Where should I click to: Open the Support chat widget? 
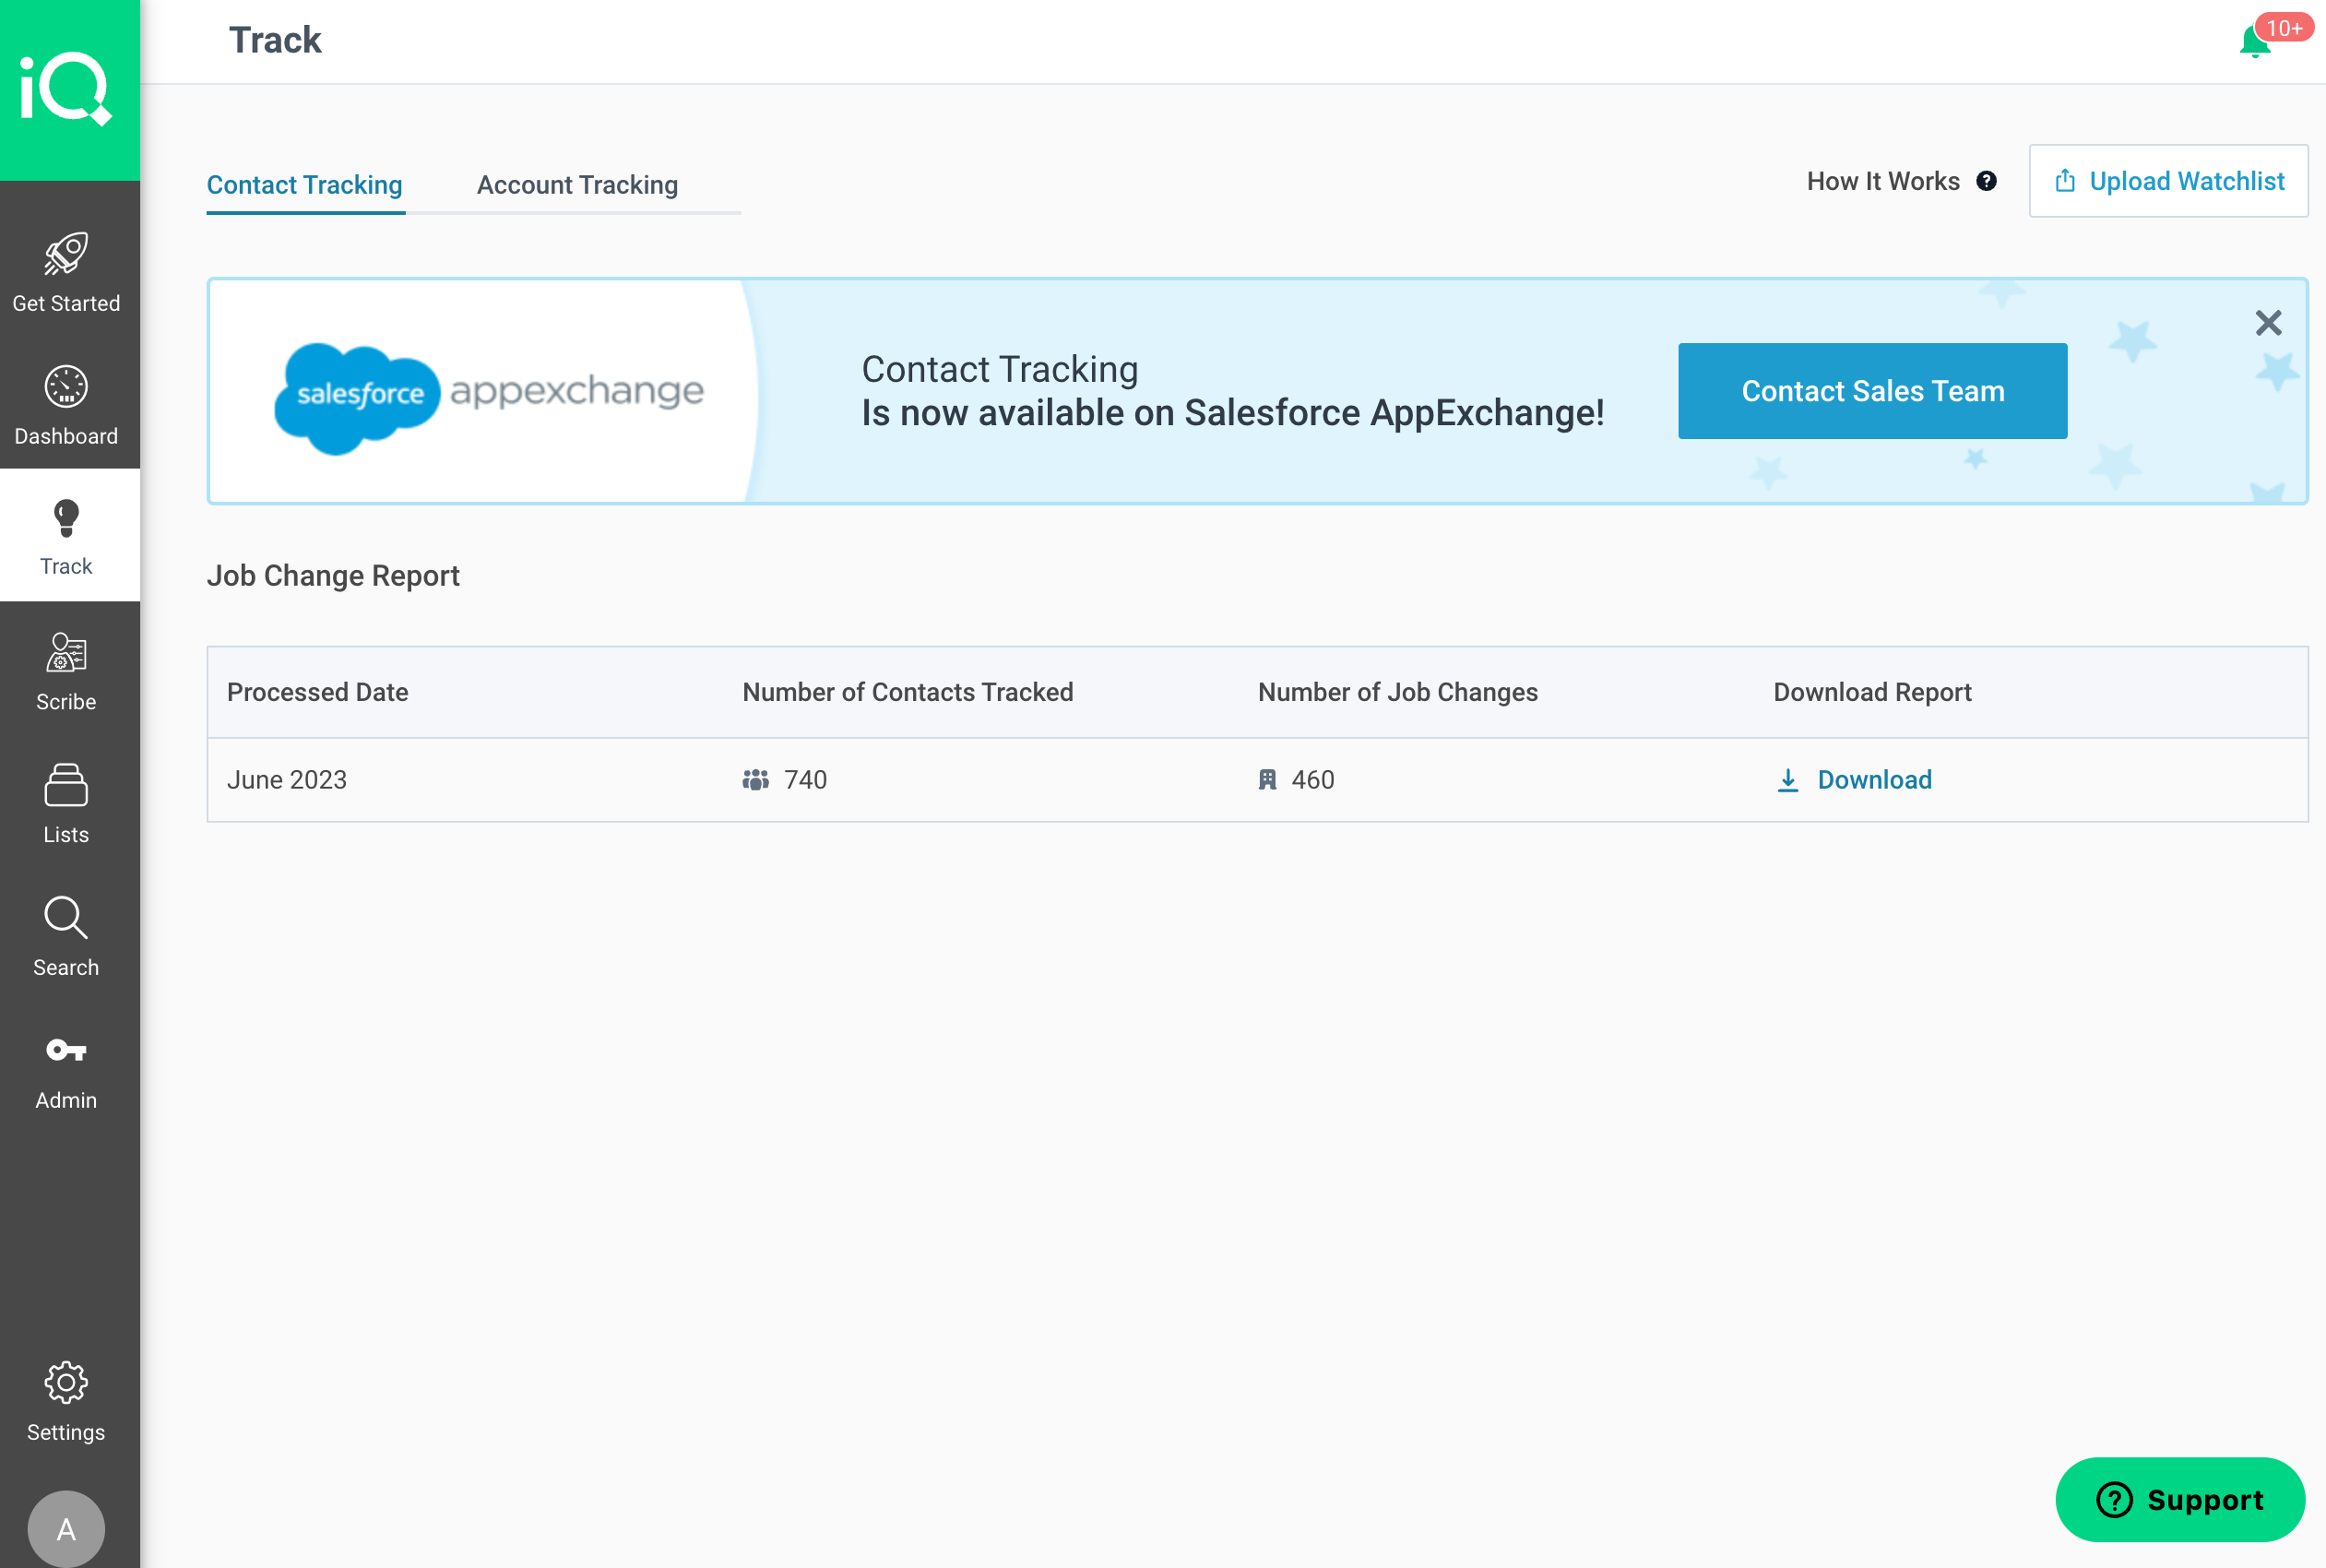click(2181, 1499)
